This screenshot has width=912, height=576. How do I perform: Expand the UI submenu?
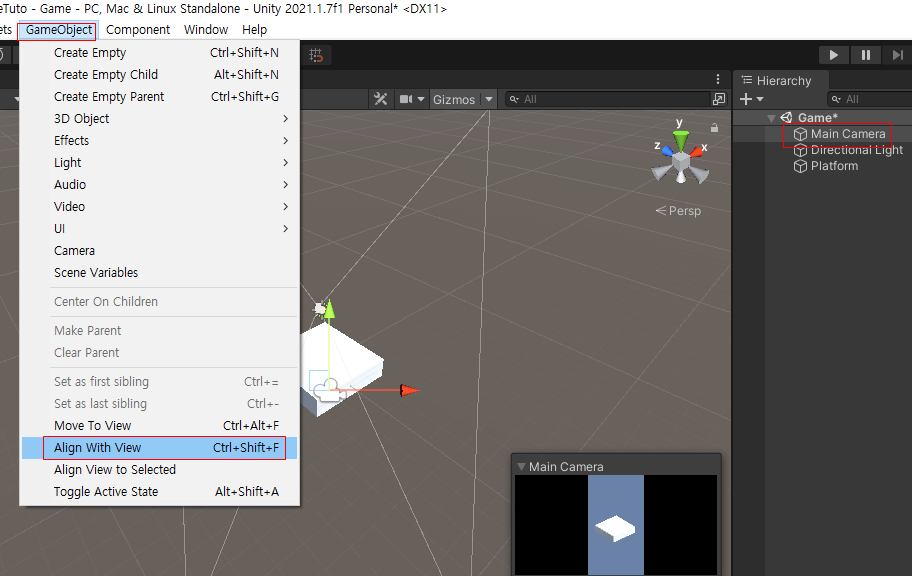[x=159, y=229]
